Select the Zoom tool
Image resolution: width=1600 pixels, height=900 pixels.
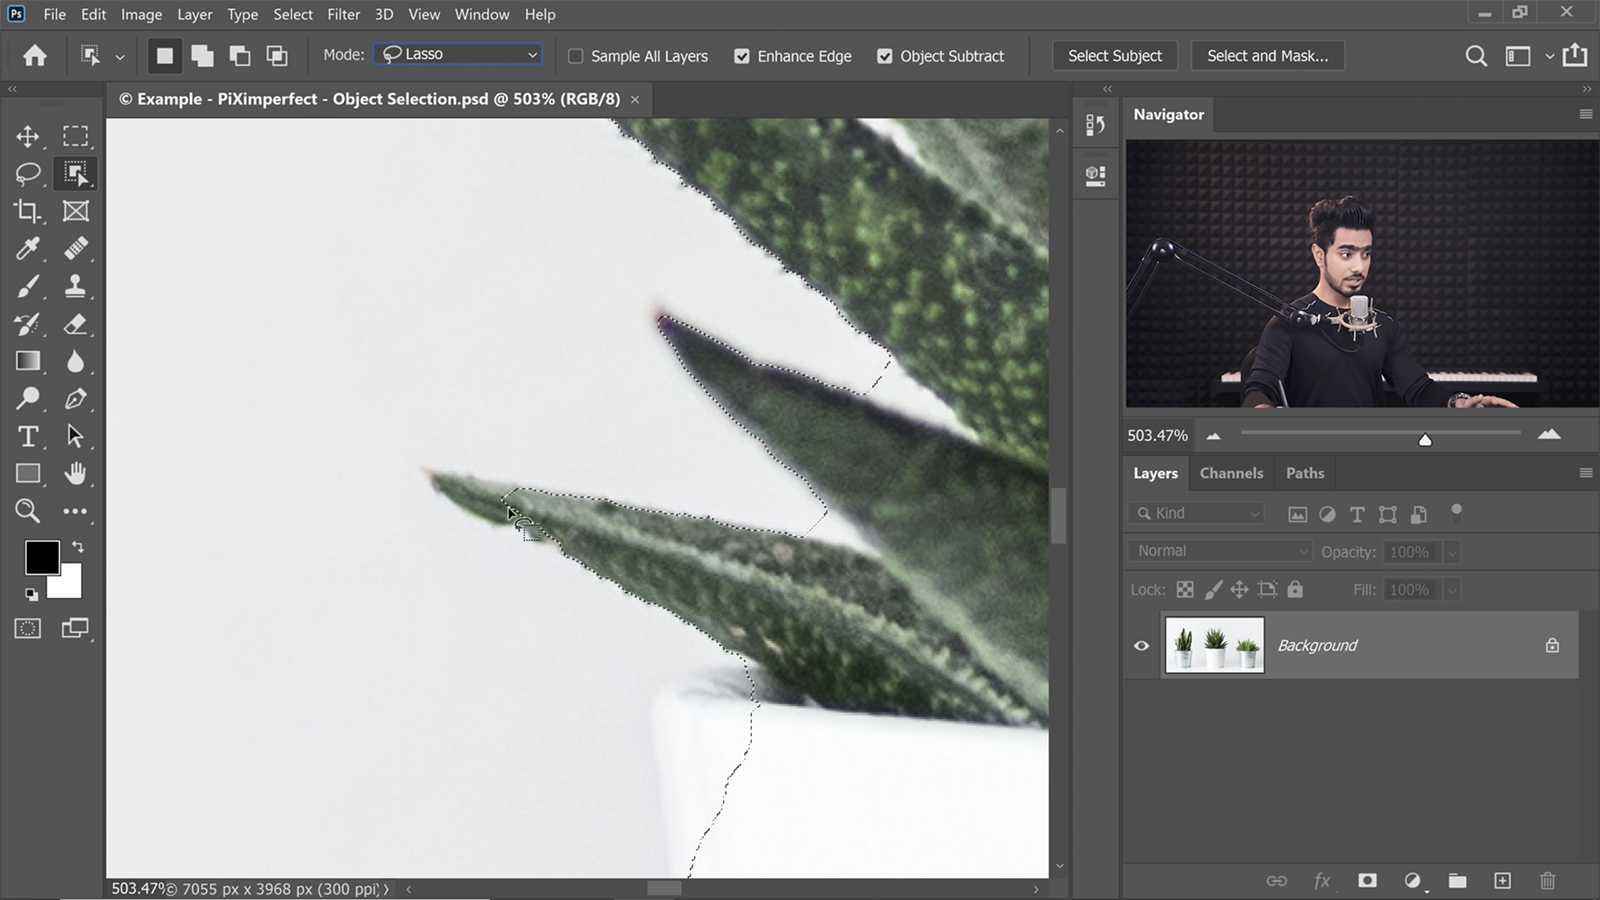point(28,511)
